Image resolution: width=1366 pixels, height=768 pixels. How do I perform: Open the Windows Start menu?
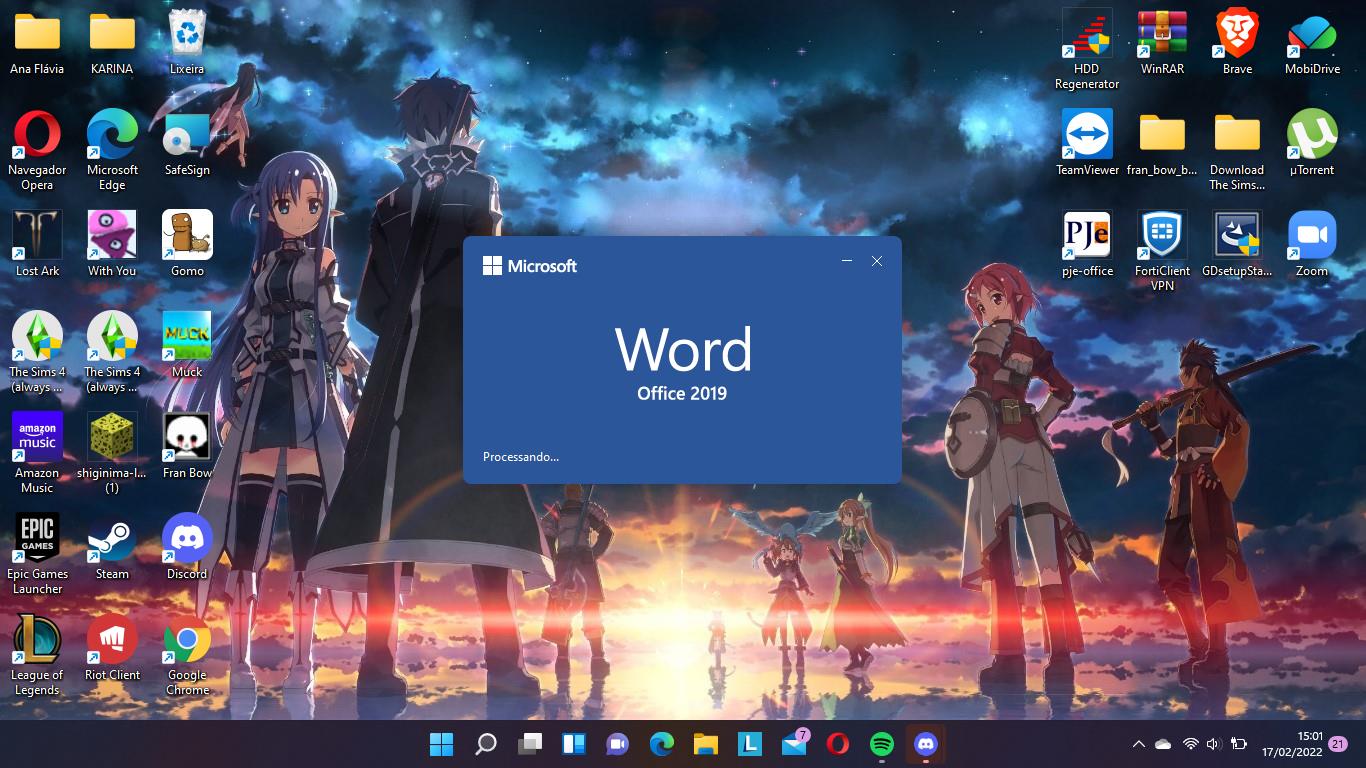tap(441, 744)
